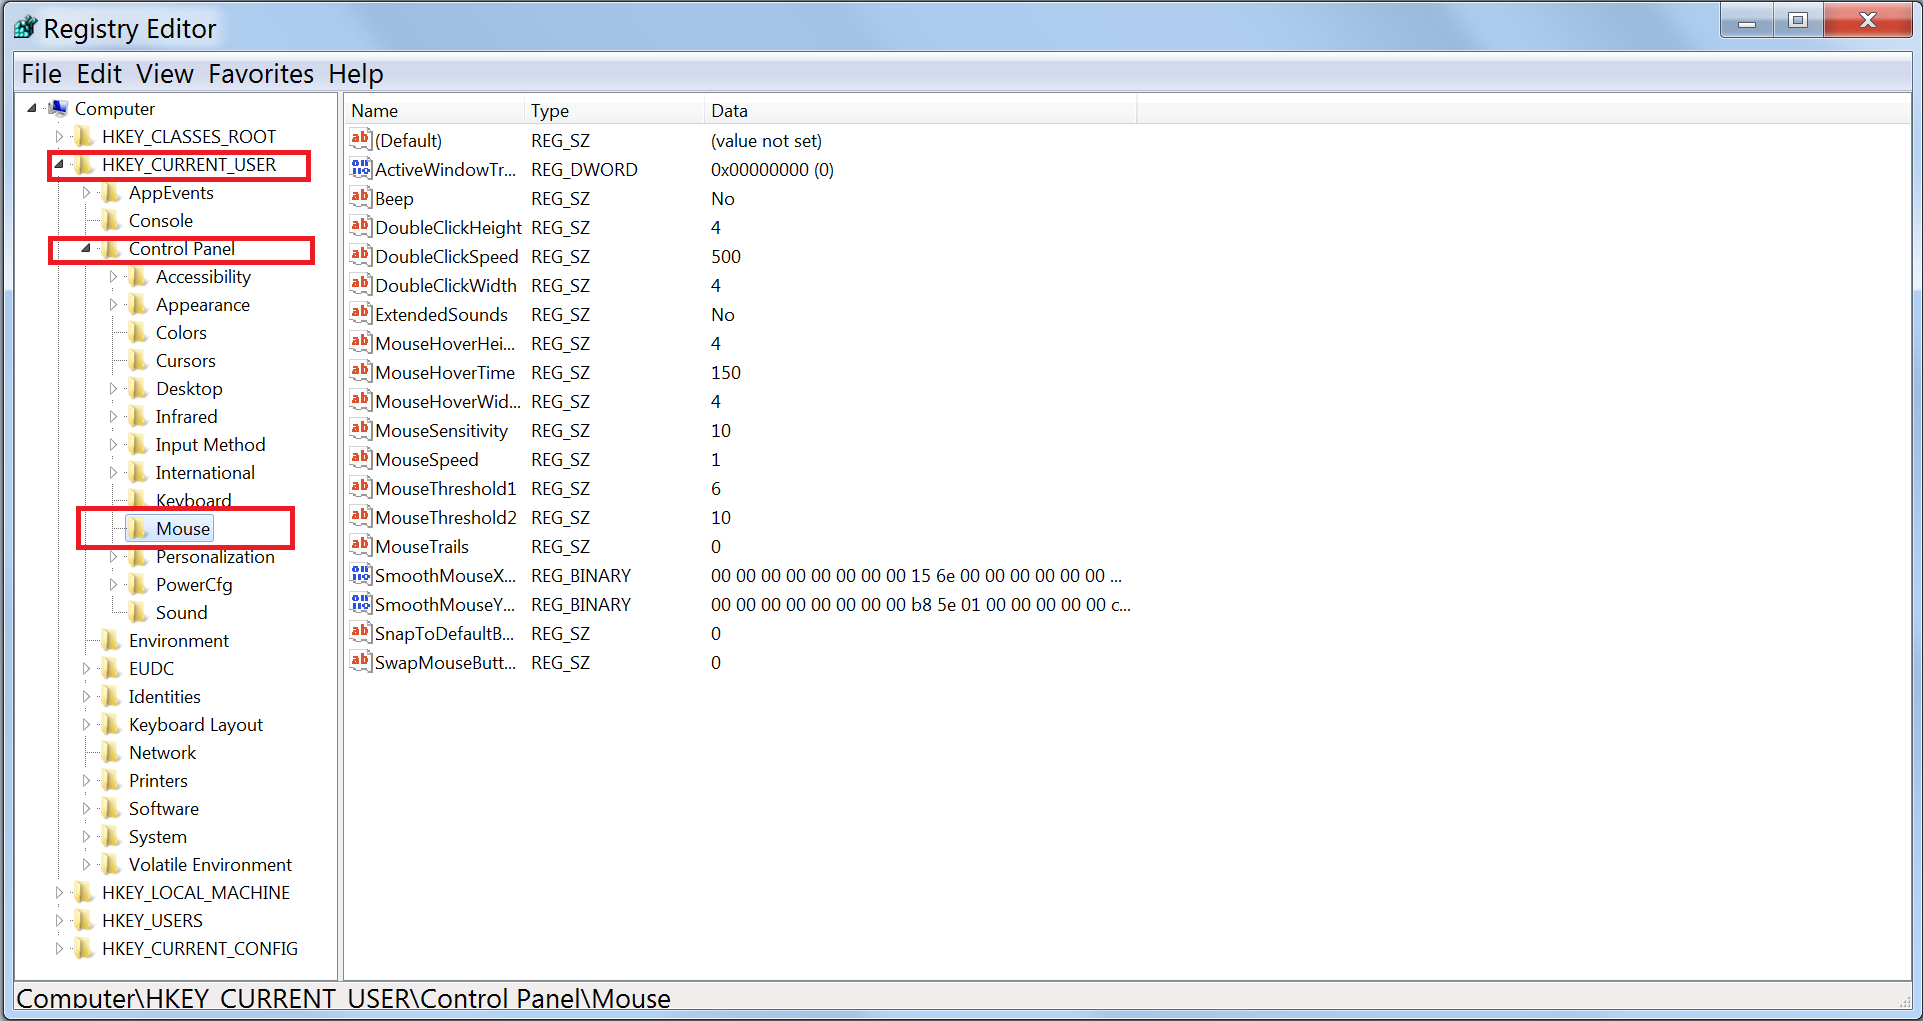
Task: Click the Sound key folder icon
Action: 138,612
